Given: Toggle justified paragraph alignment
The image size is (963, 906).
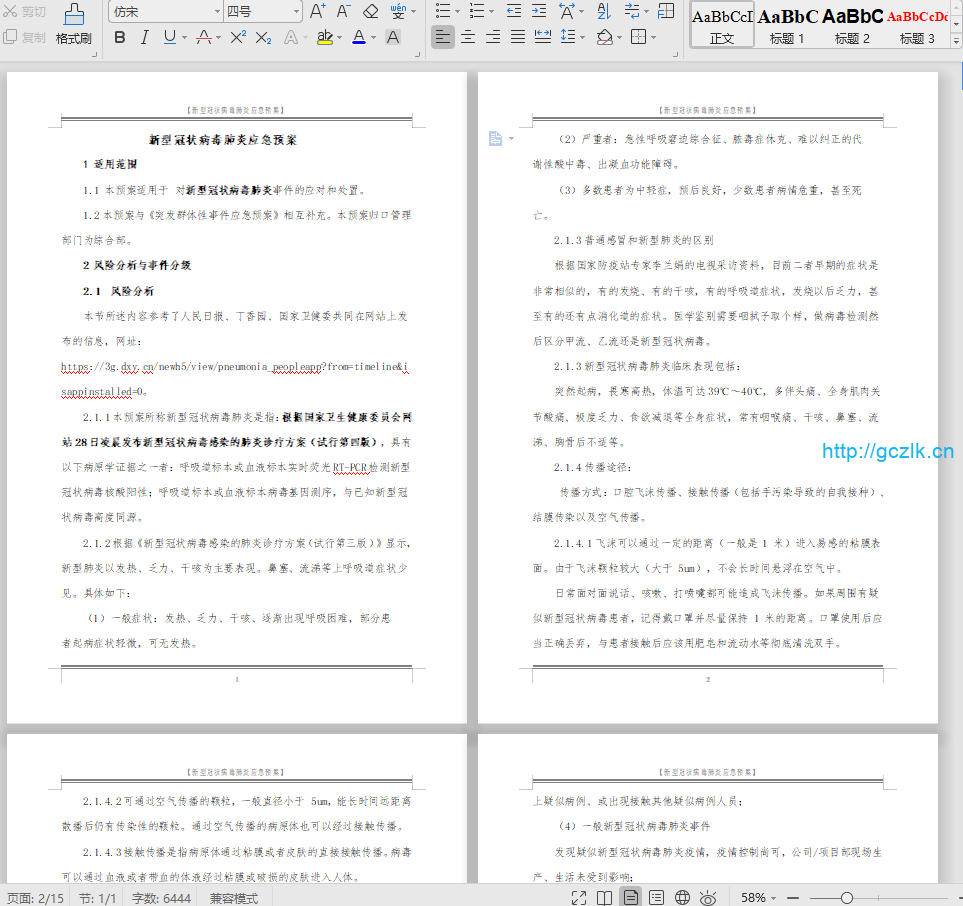Looking at the screenshot, I should (x=517, y=37).
